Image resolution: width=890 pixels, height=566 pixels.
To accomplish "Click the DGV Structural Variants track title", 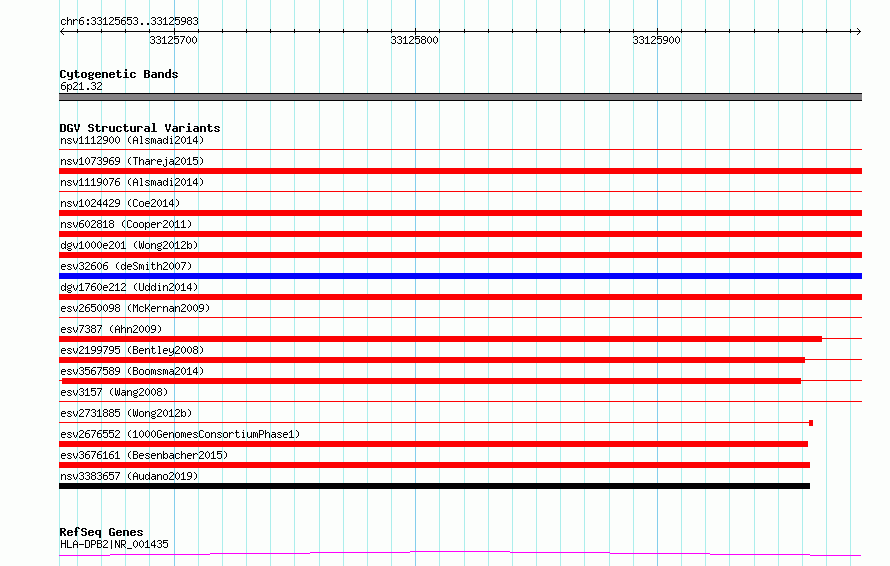I will tap(140, 128).
